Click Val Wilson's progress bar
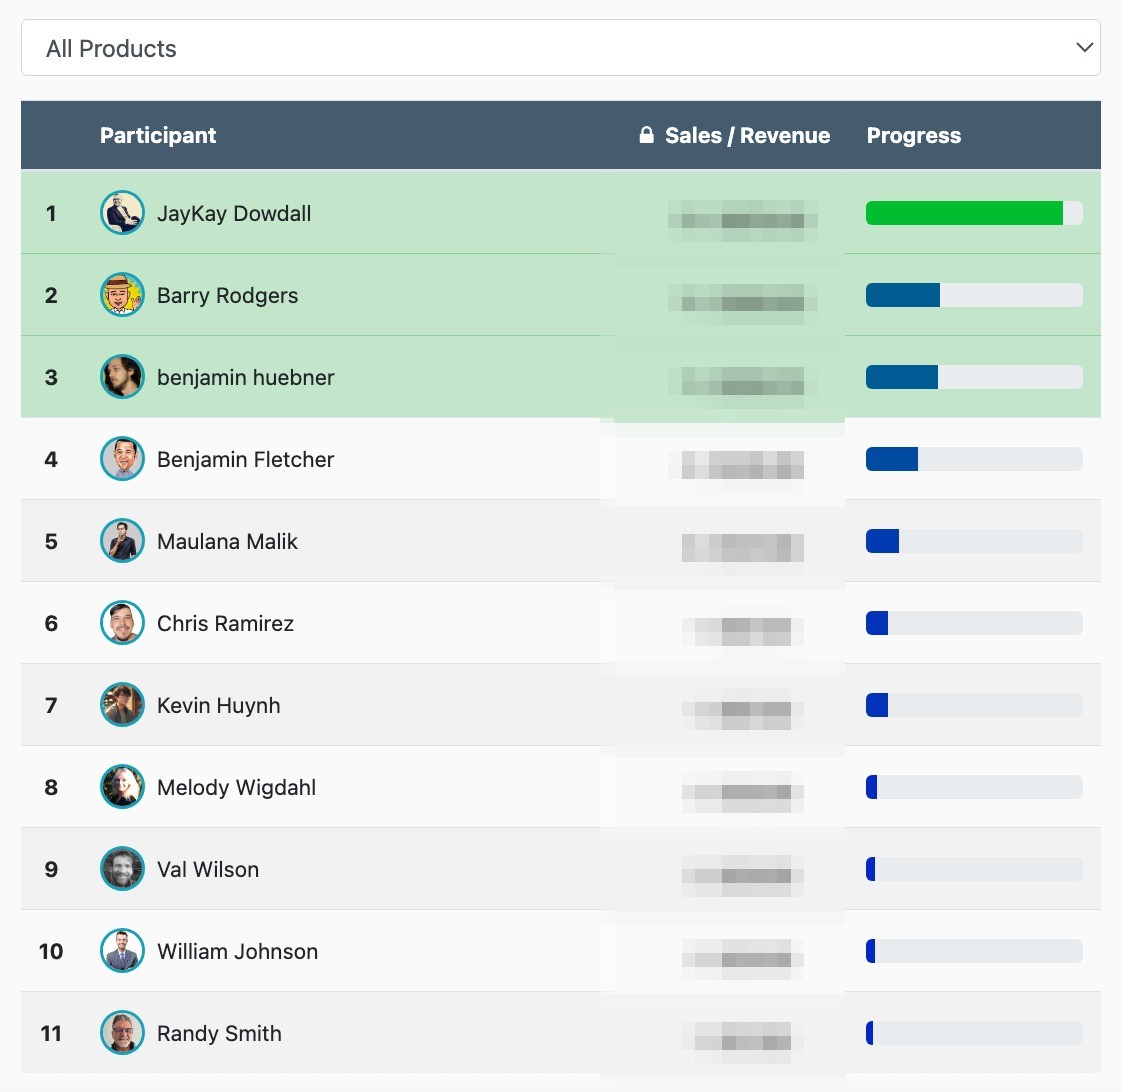 pos(974,869)
